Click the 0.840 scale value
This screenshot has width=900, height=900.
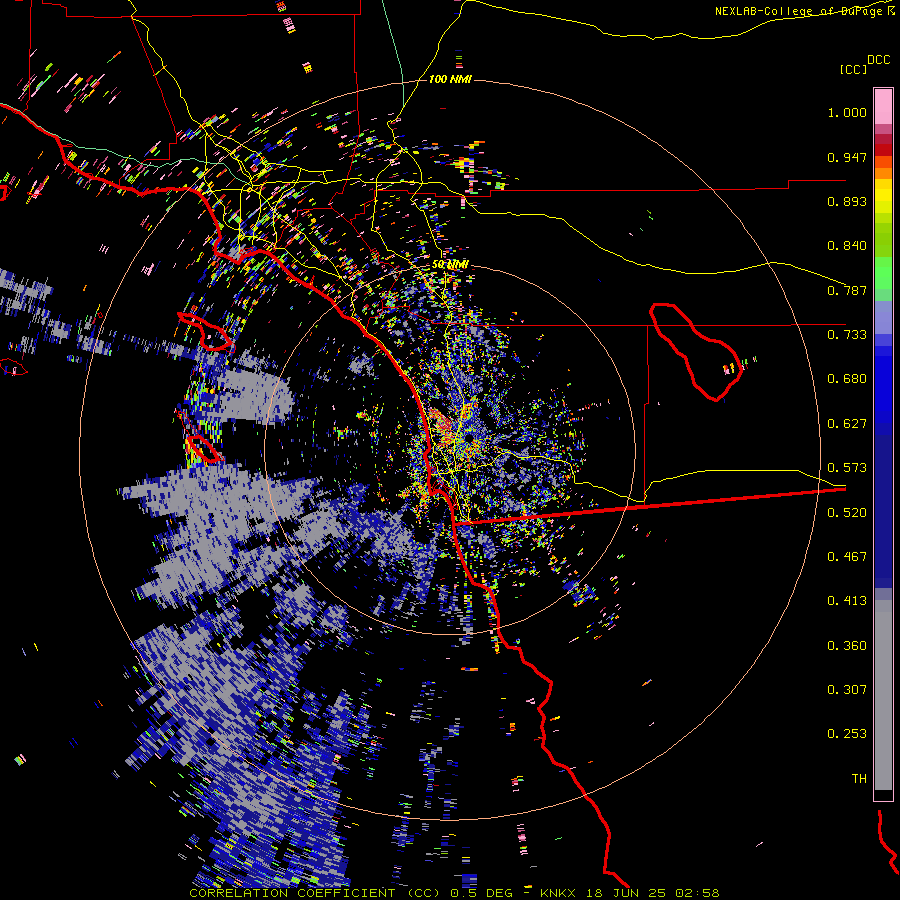[847, 246]
